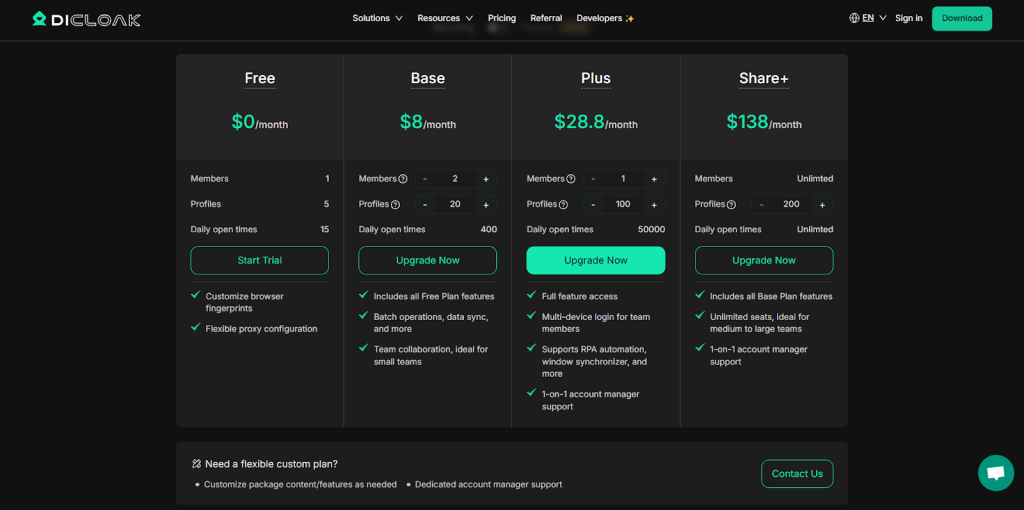Open the Pricing menu item
The width and height of the screenshot is (1024, 510).
[x=502, y=18]
